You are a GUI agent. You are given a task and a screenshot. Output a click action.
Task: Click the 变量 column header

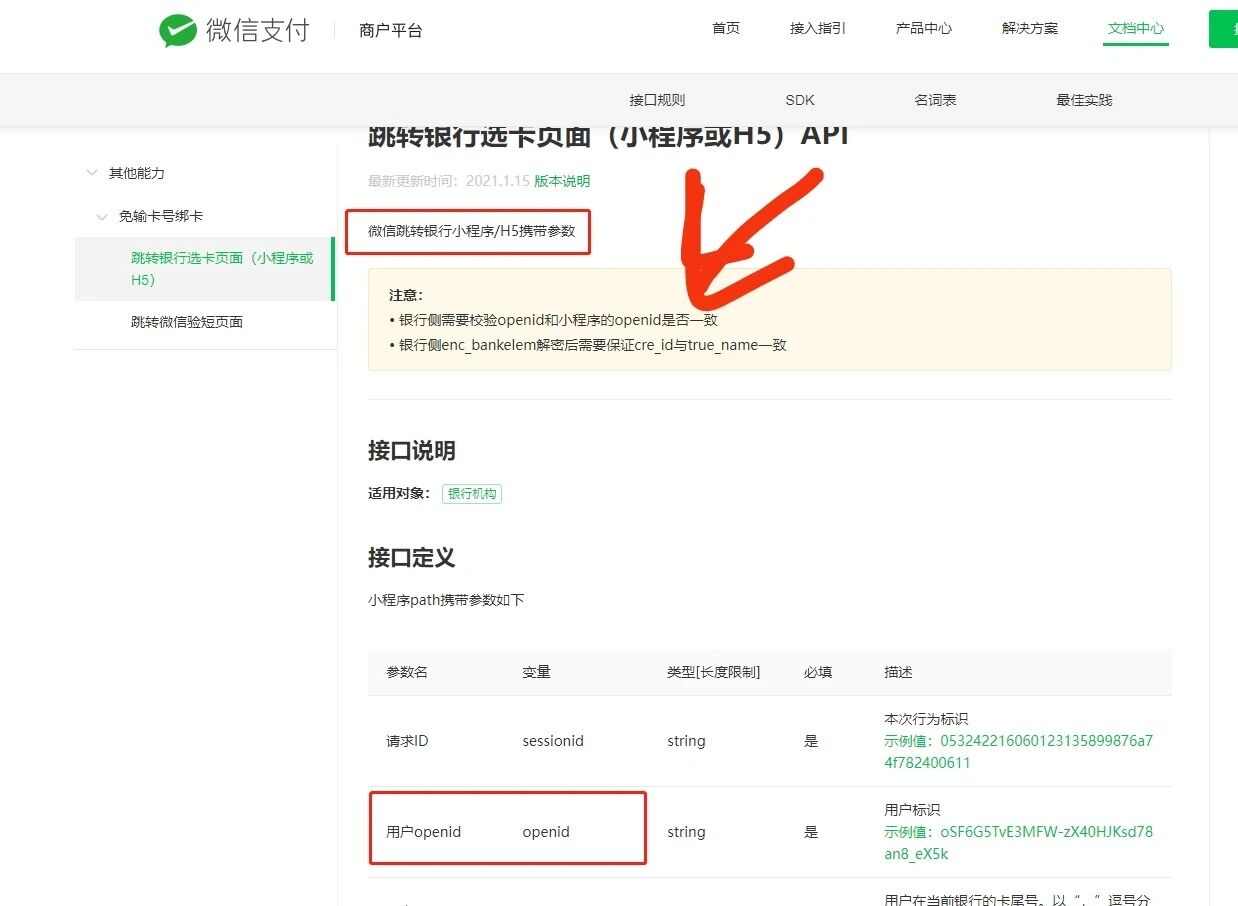tap(536, 672)
